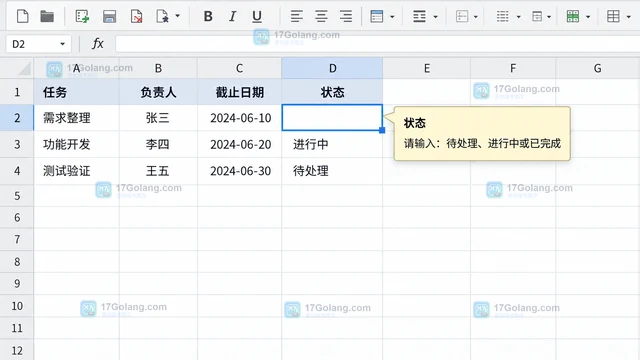Align cell text to the left

(297, 16)
